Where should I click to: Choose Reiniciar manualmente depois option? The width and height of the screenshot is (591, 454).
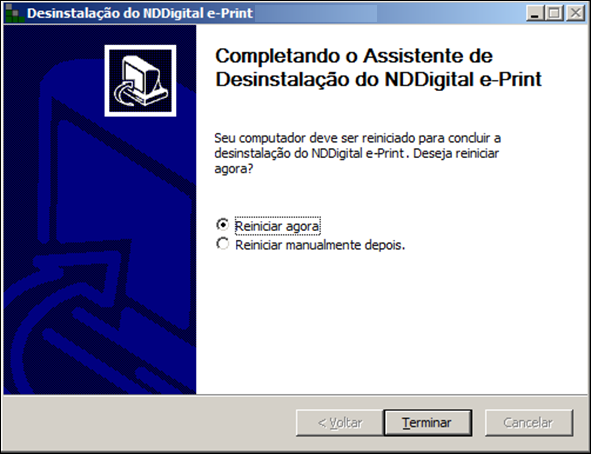[222, 244]
